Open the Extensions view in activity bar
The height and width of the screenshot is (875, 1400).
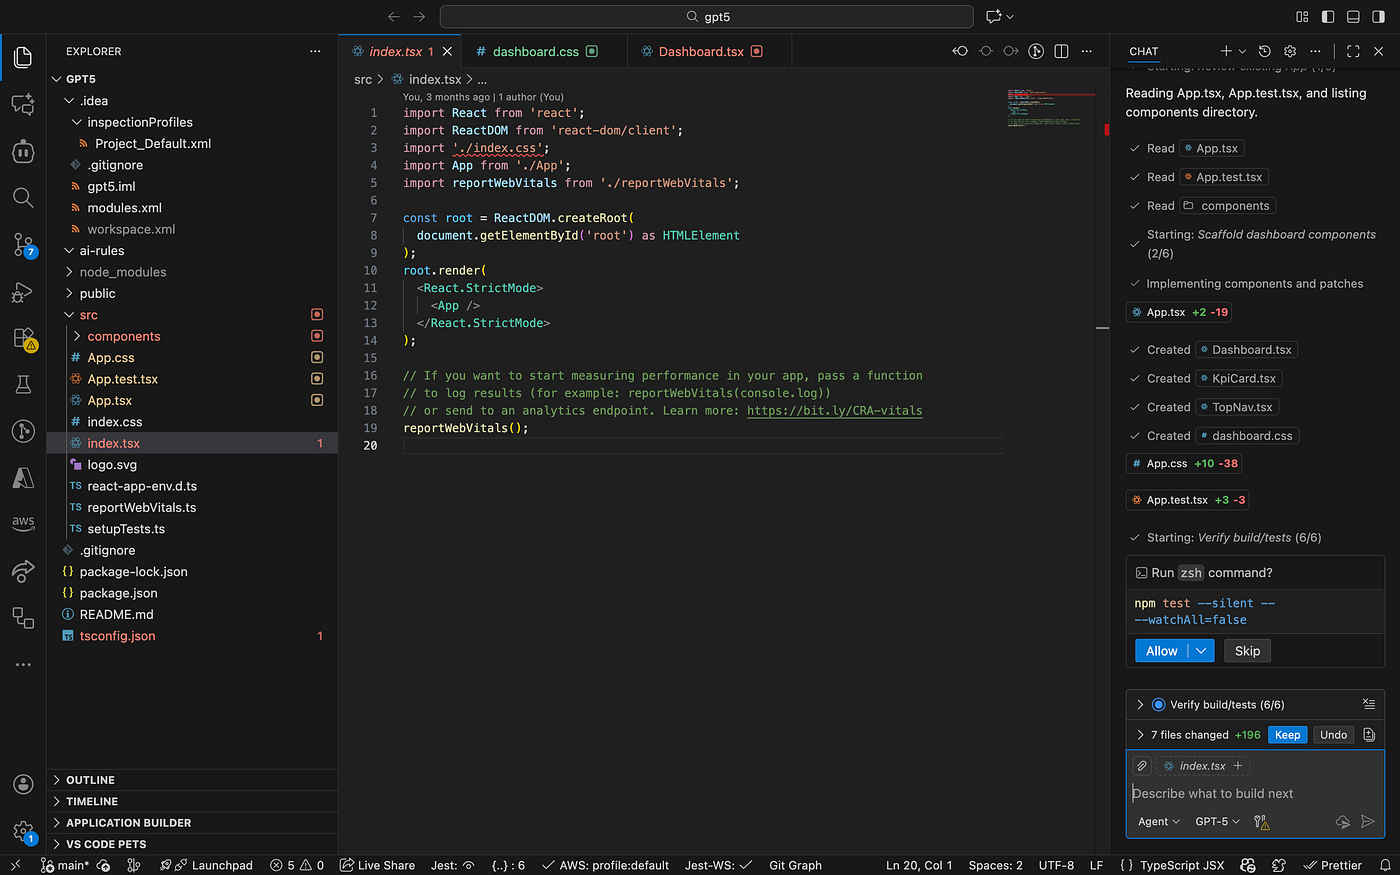pyautogui.click(x=23, y=338)
